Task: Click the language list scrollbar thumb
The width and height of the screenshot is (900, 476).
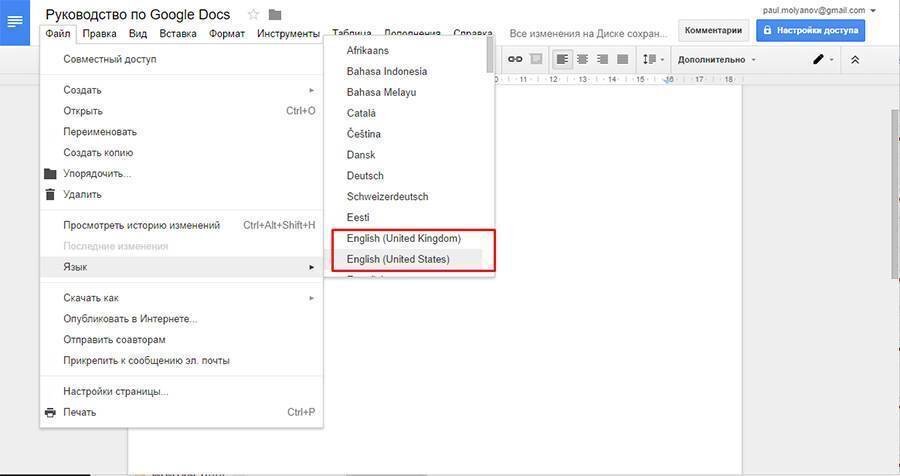Action: [x=490, y=55]
